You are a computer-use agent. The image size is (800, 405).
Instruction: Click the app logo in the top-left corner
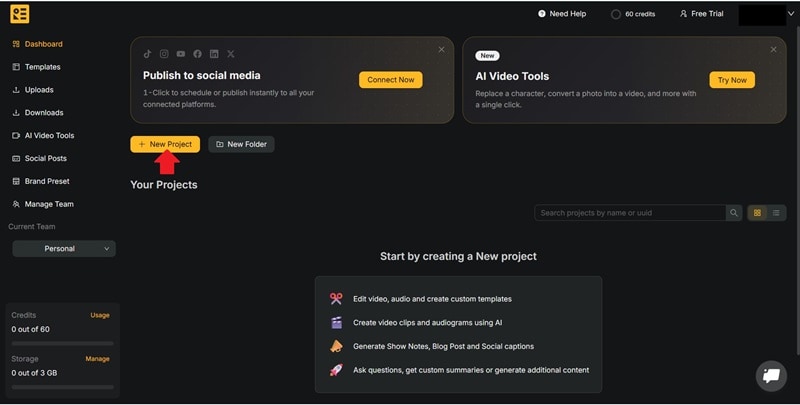click(x=19, y=14)
